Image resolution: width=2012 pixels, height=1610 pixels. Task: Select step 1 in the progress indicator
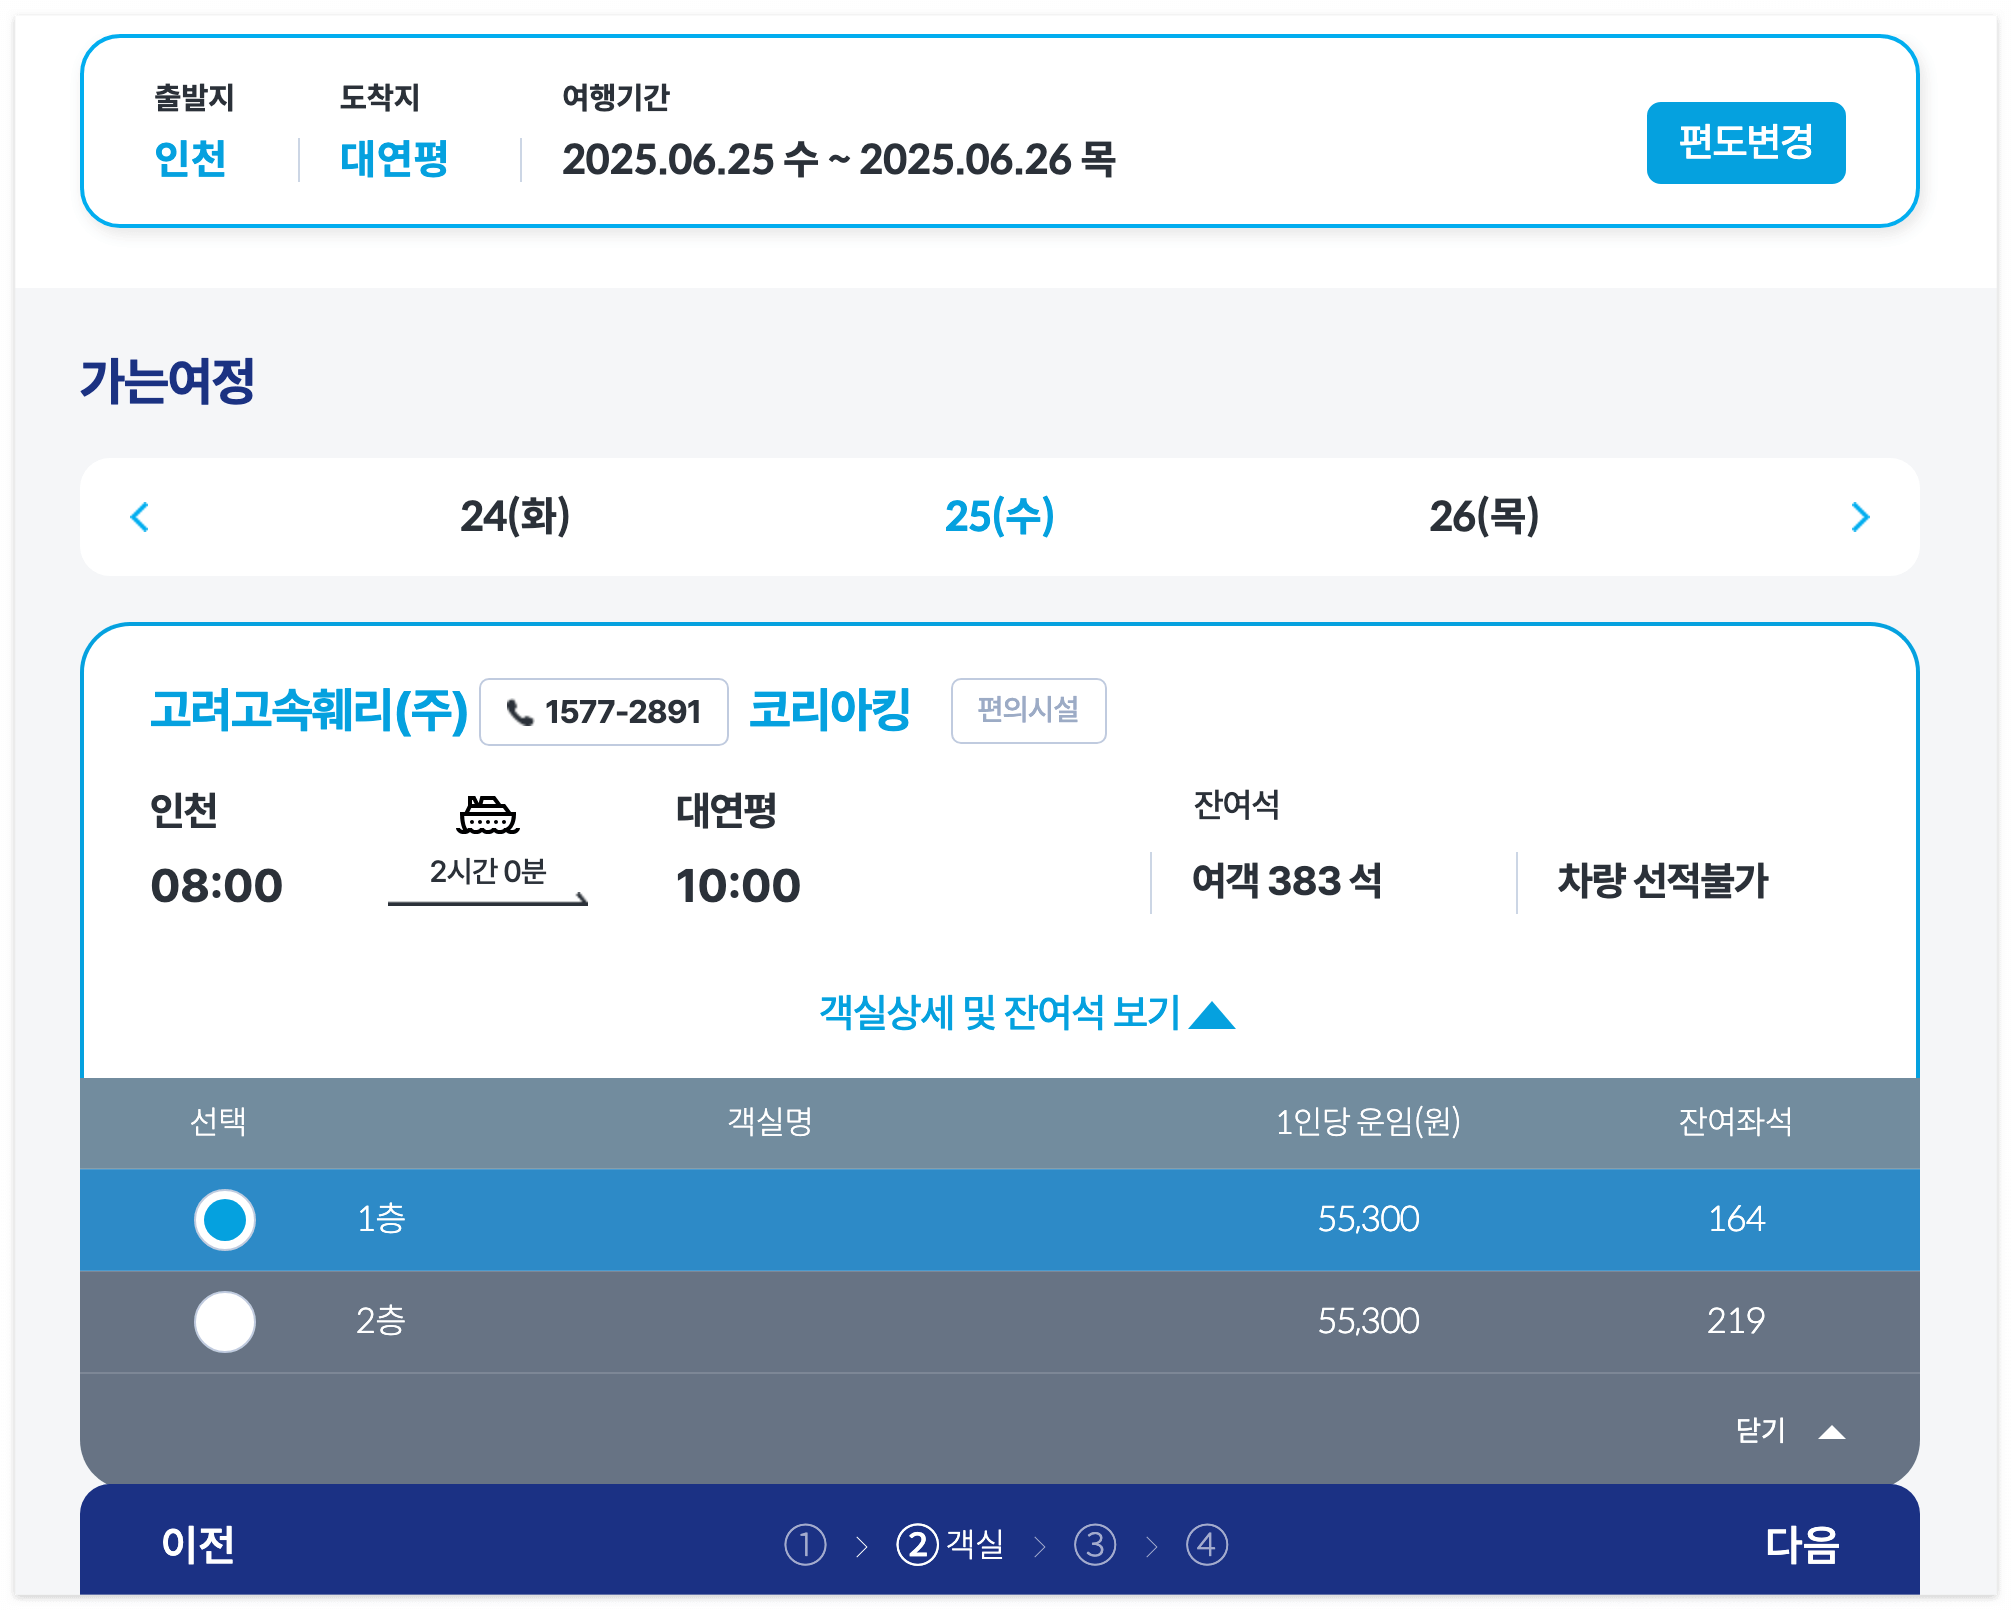pos(804,1544)
